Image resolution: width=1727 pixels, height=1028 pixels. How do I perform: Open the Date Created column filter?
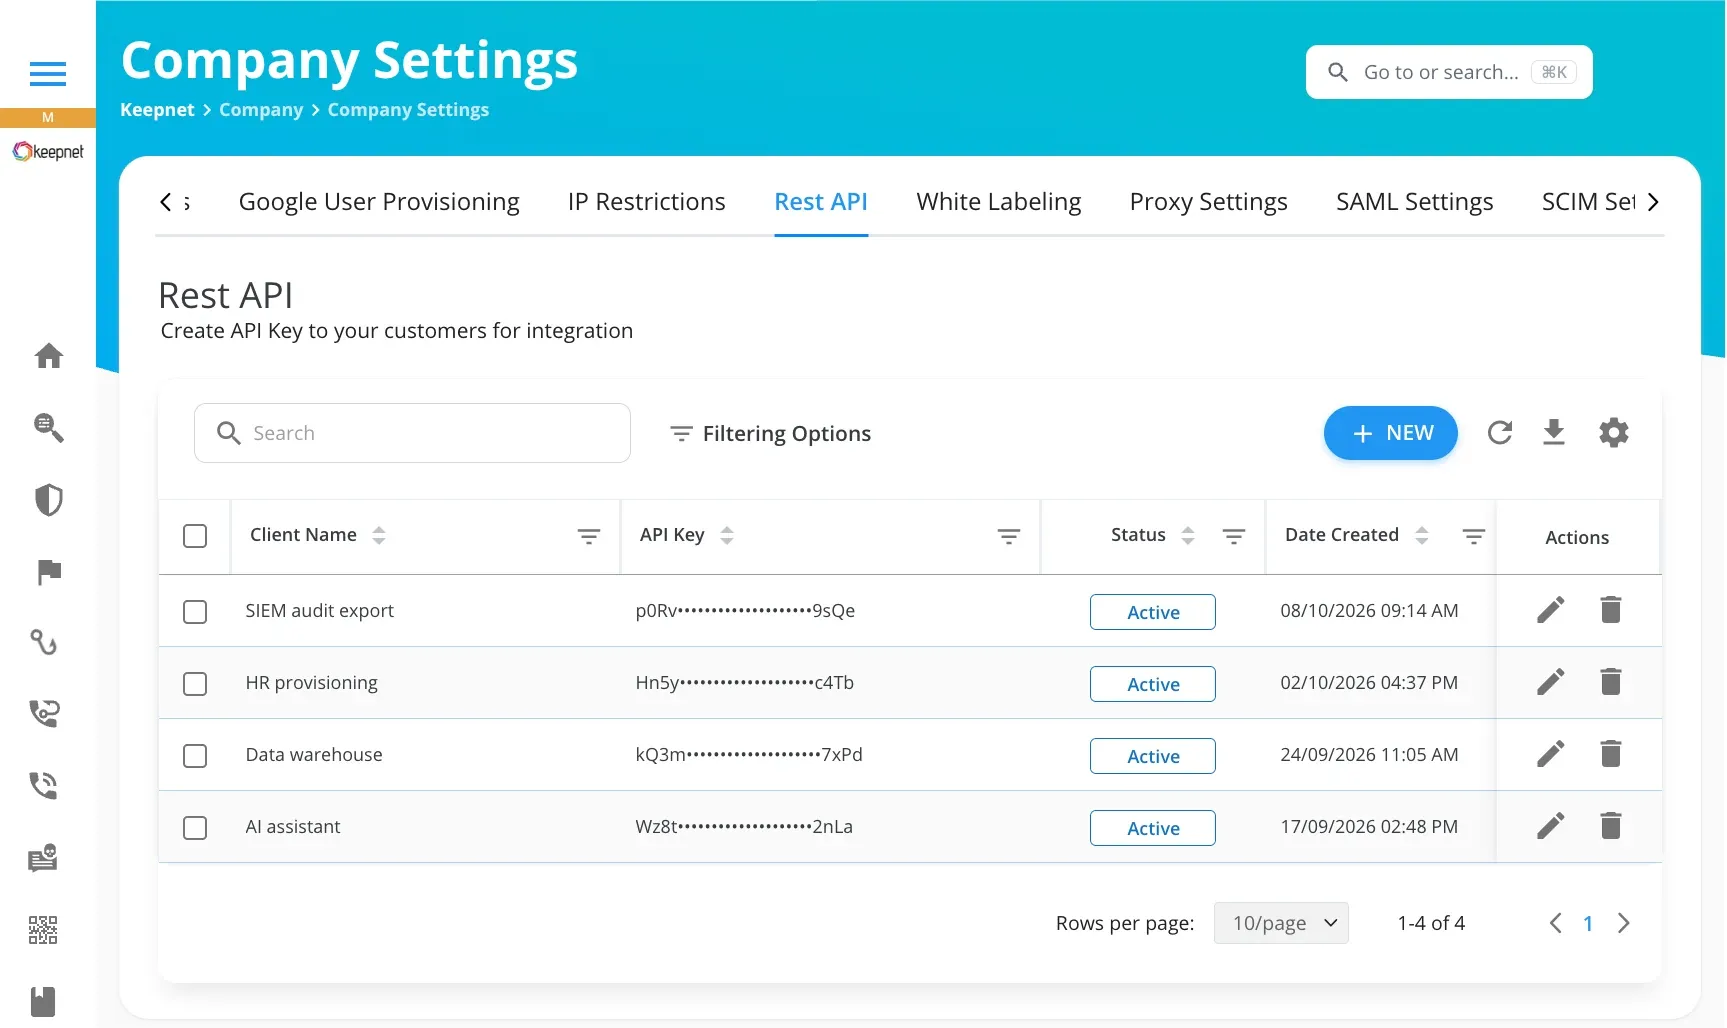pyautogui.click(x=1474, y=537)
